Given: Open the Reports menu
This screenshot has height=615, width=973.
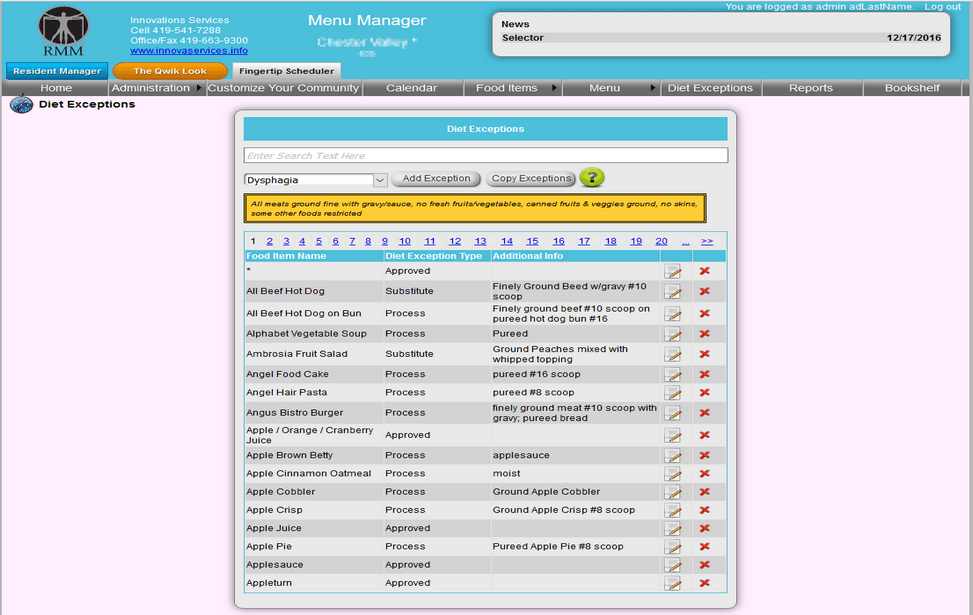Looking at the screenshot, I should tap(810, 88).
